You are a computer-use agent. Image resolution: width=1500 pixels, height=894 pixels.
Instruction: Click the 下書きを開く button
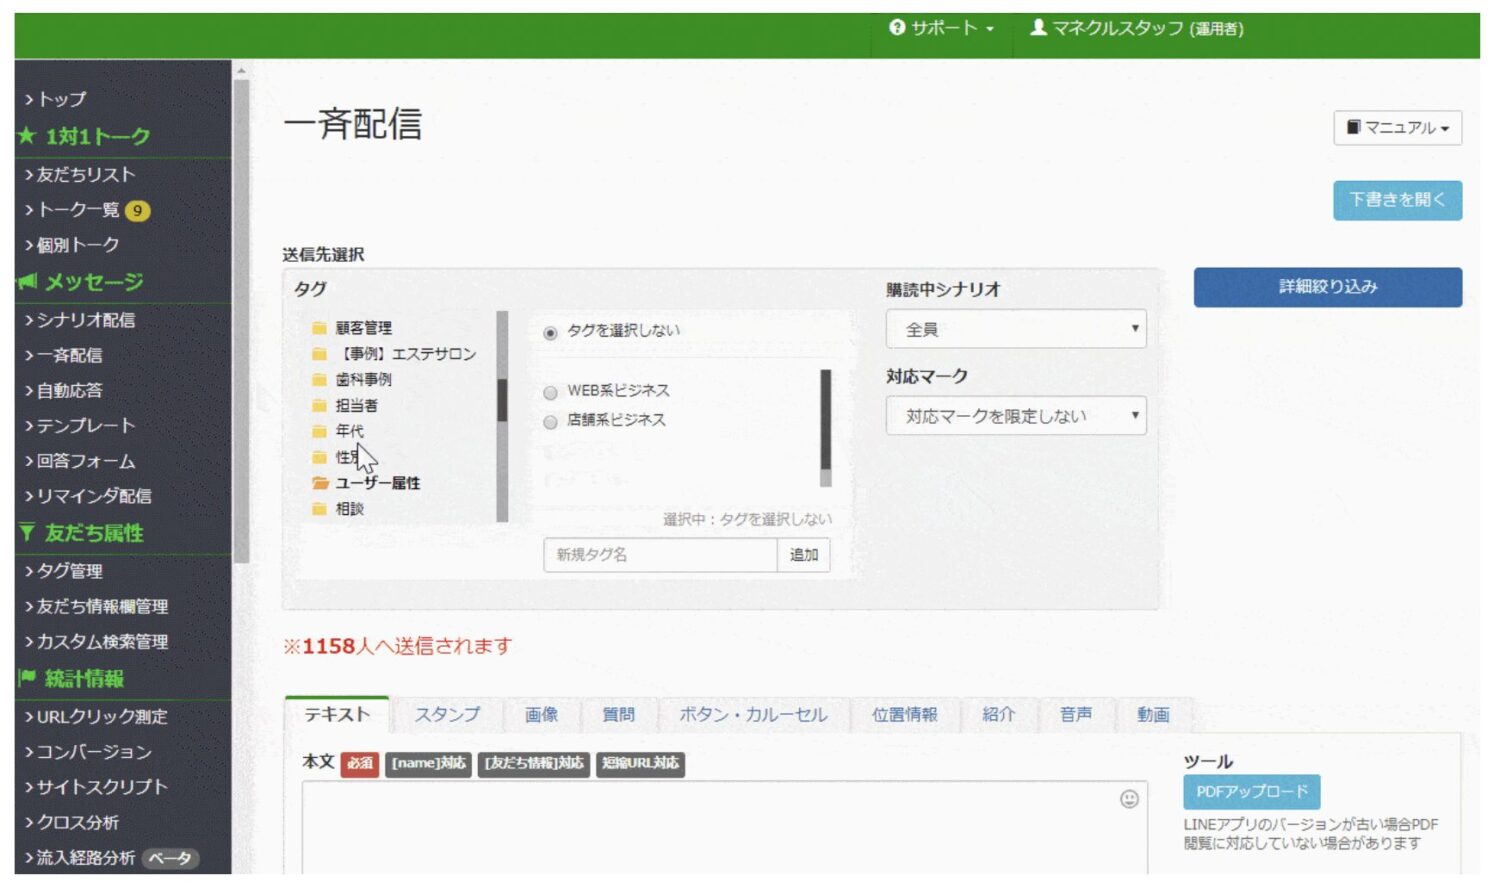[1397, 200]
